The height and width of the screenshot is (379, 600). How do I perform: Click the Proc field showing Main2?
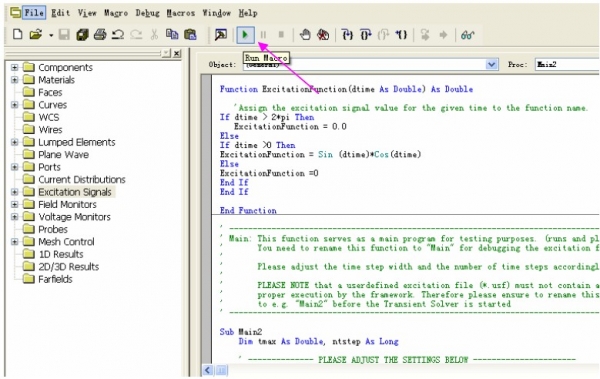567,64
